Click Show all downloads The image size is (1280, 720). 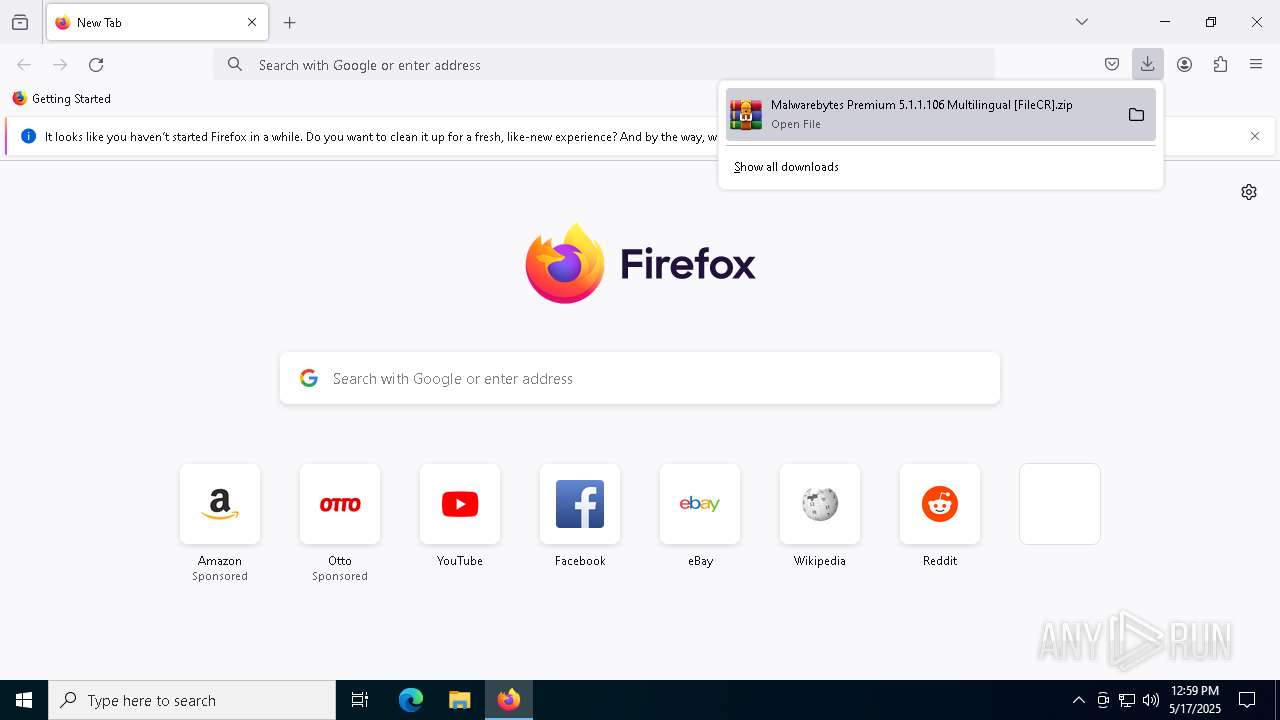point(786,167)
